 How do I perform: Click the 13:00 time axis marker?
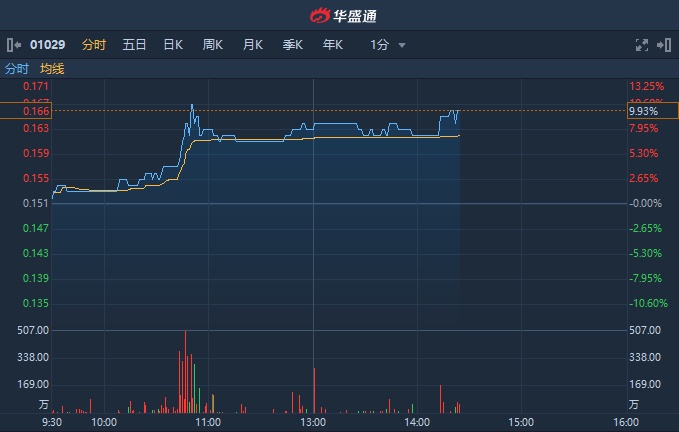[x=314, y=422]
